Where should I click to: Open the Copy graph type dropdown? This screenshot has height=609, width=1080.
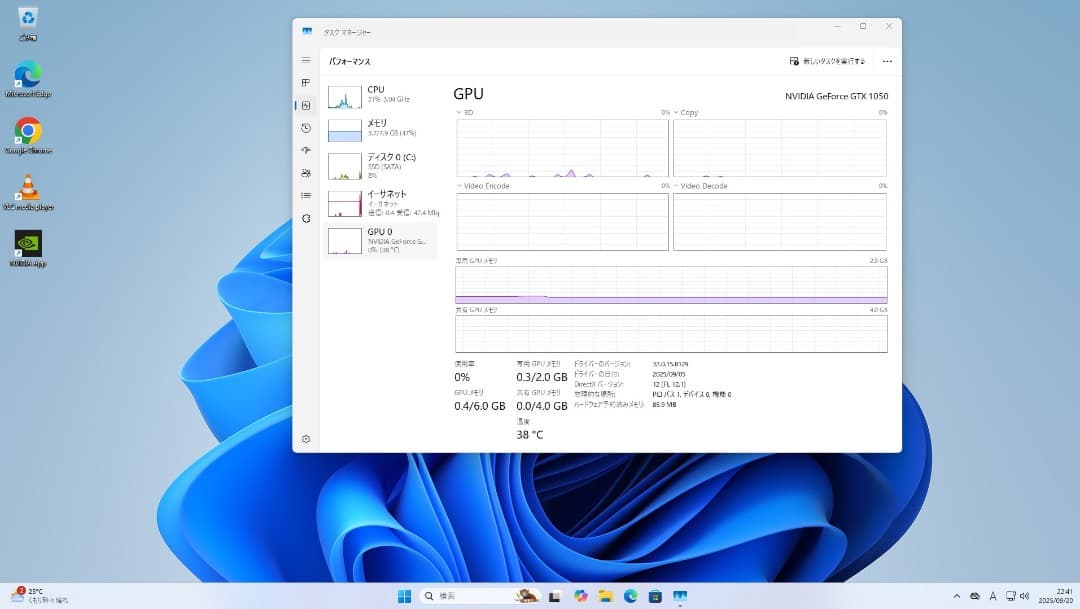point(684,112)
